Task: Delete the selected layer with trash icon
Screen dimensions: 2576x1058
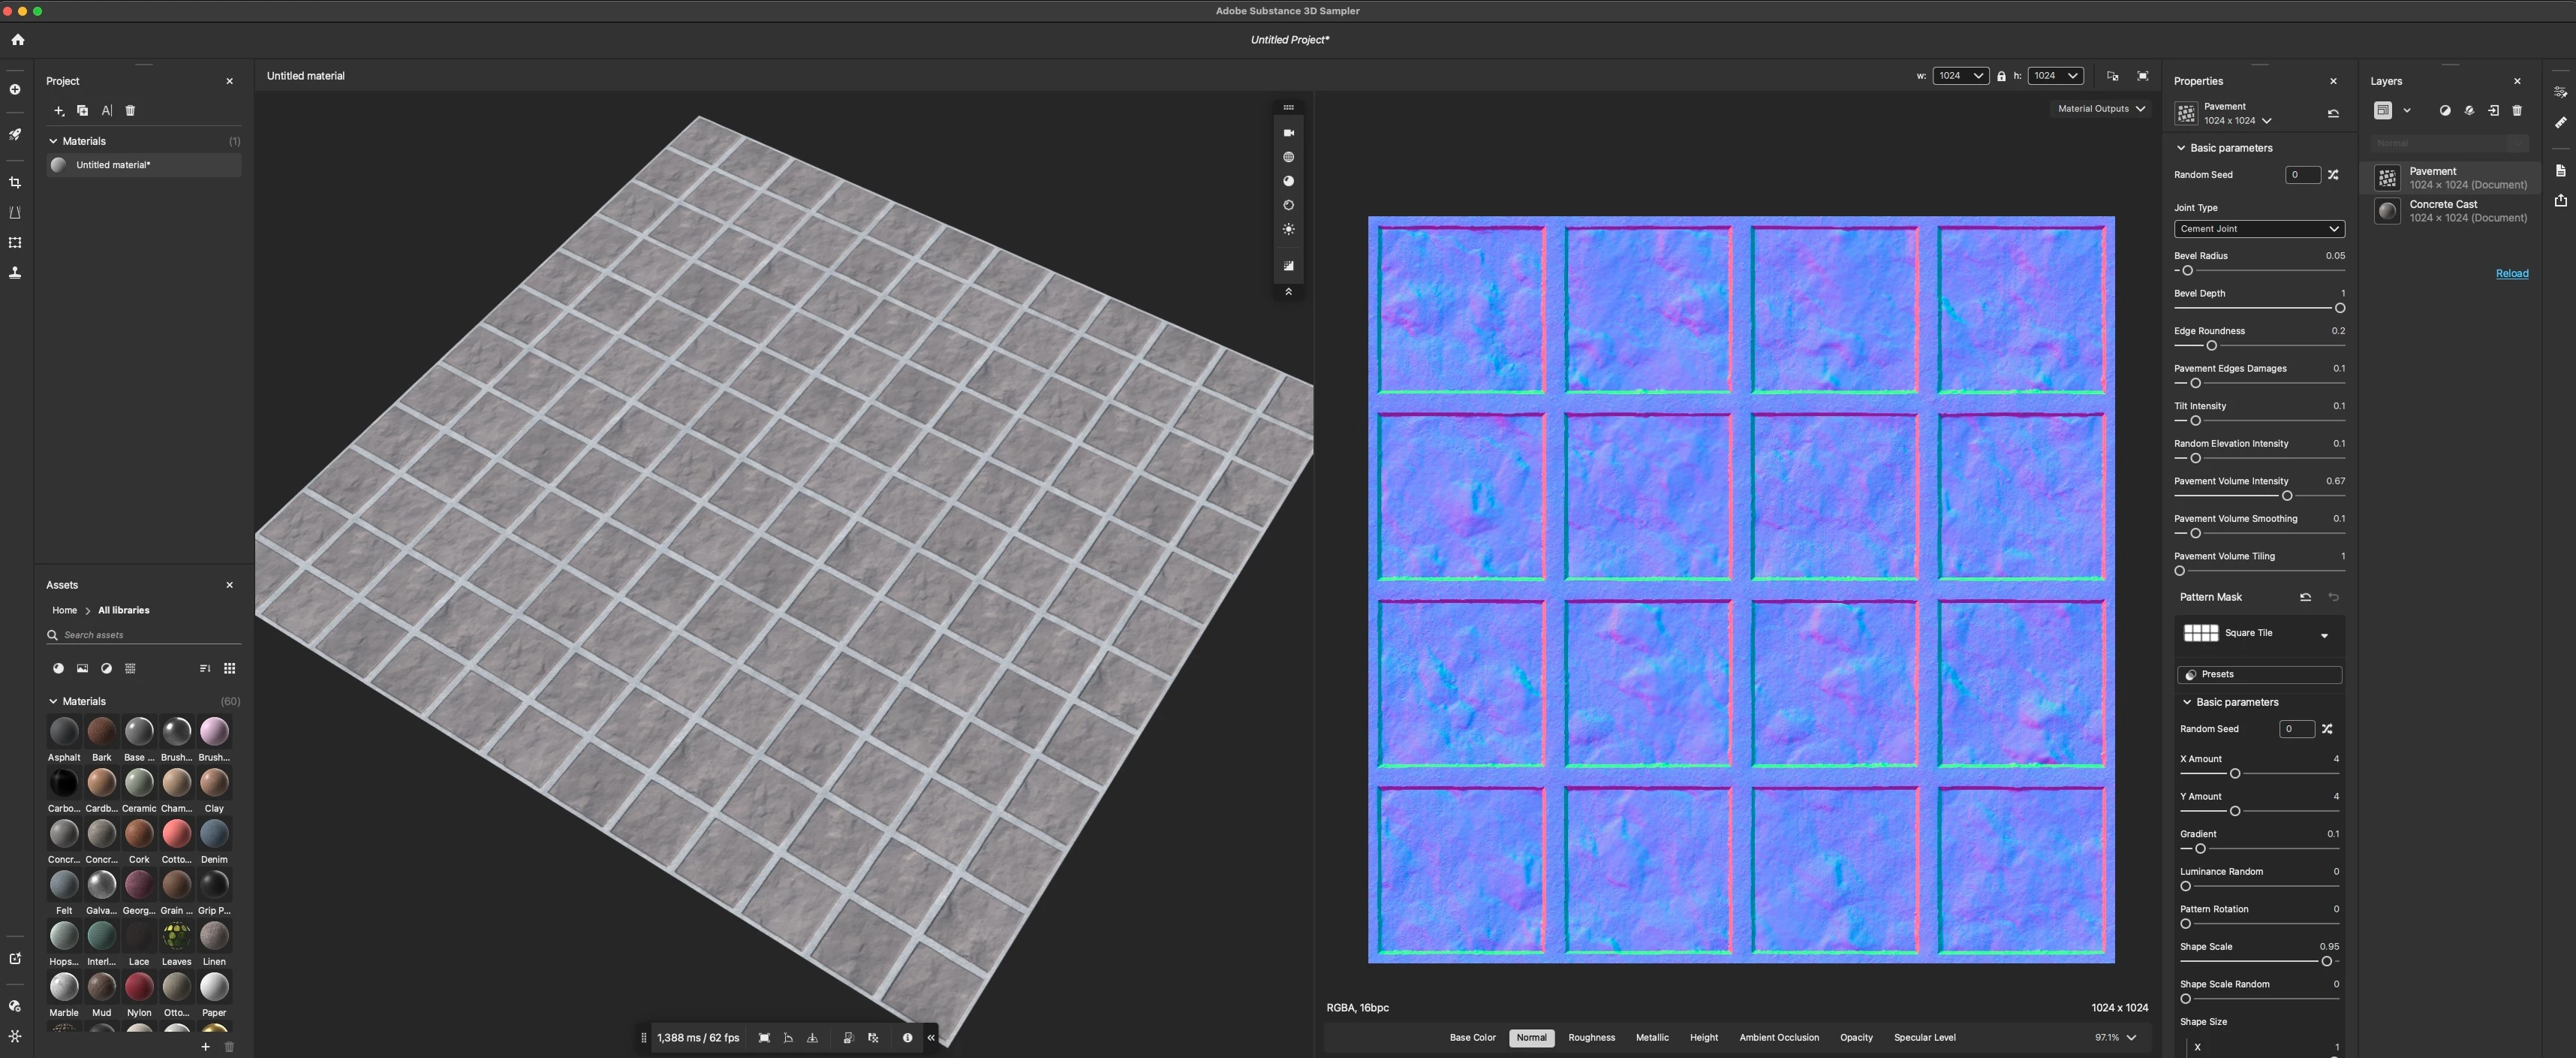Action: (x=2517, y=111)
